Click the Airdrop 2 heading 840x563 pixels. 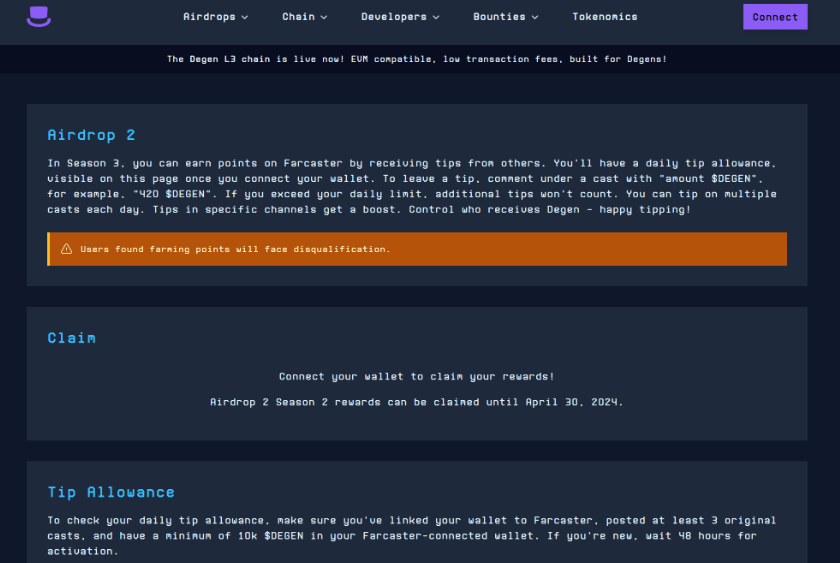point(91,135)
